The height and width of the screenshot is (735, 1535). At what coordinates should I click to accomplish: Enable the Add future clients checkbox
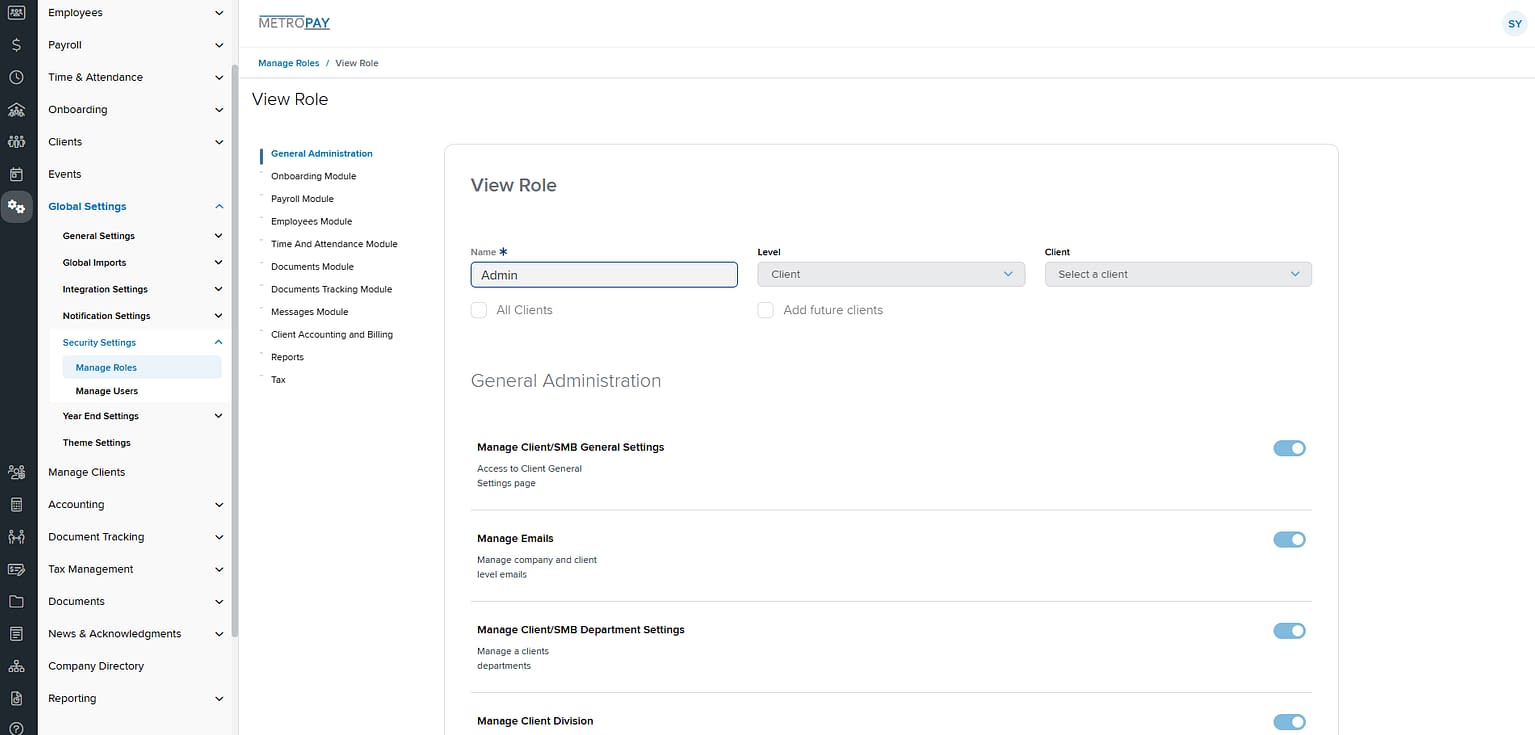point(765,310)
